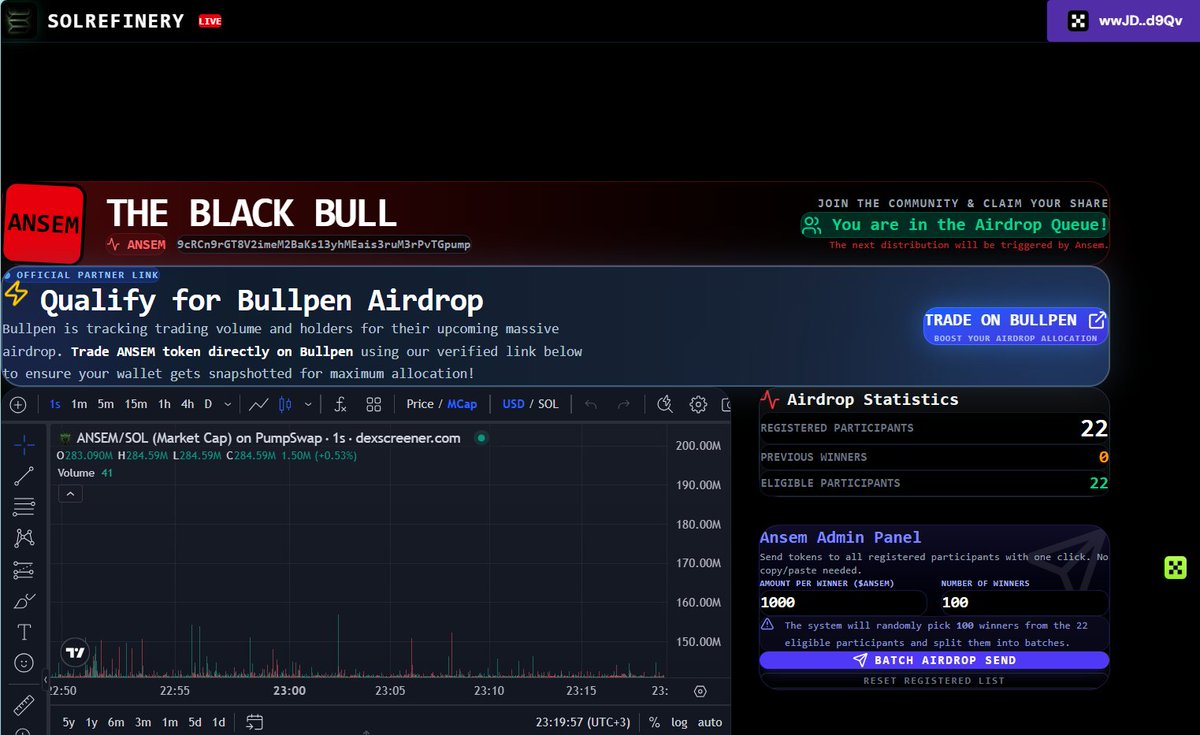Click the Previous Winners value 0

[x=1104, y=457]
